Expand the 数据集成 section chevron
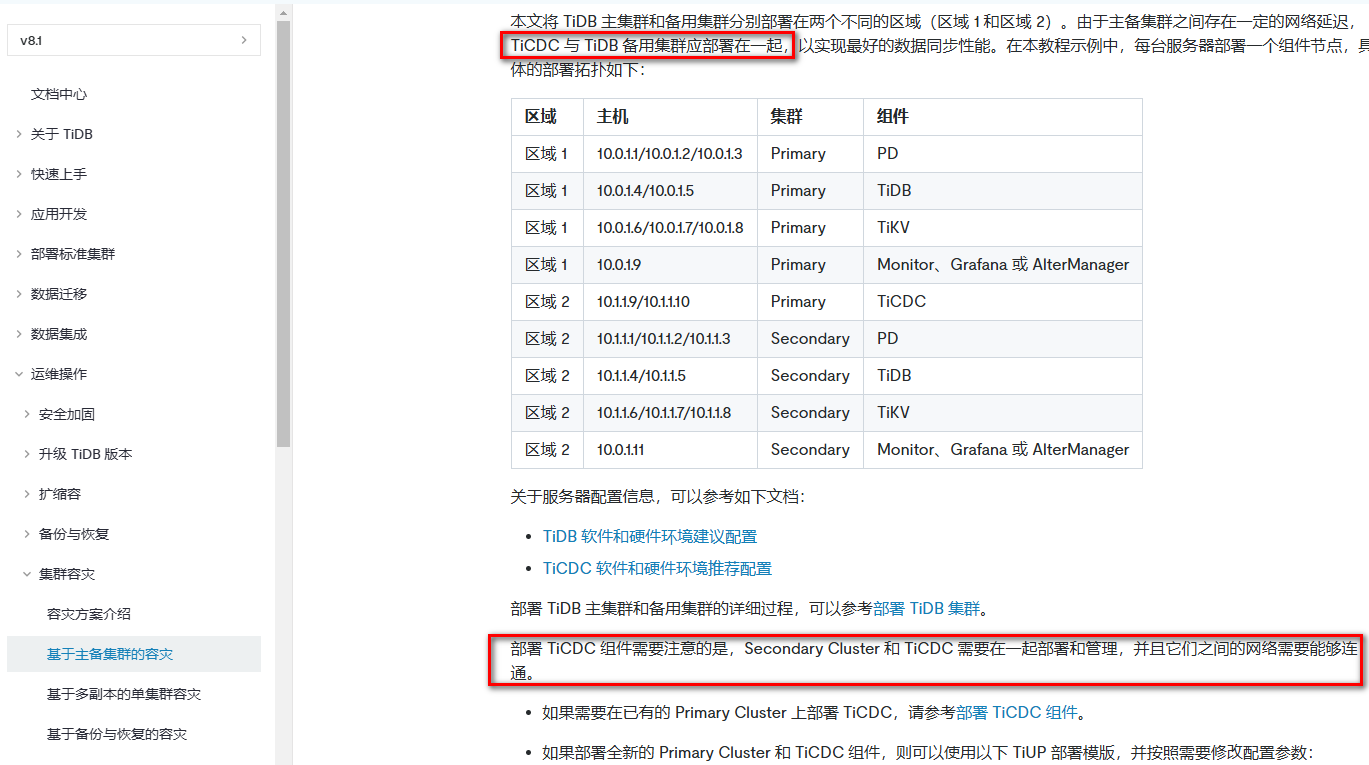The width and height of the screenshot is (1369, 765). coord(18,334)
